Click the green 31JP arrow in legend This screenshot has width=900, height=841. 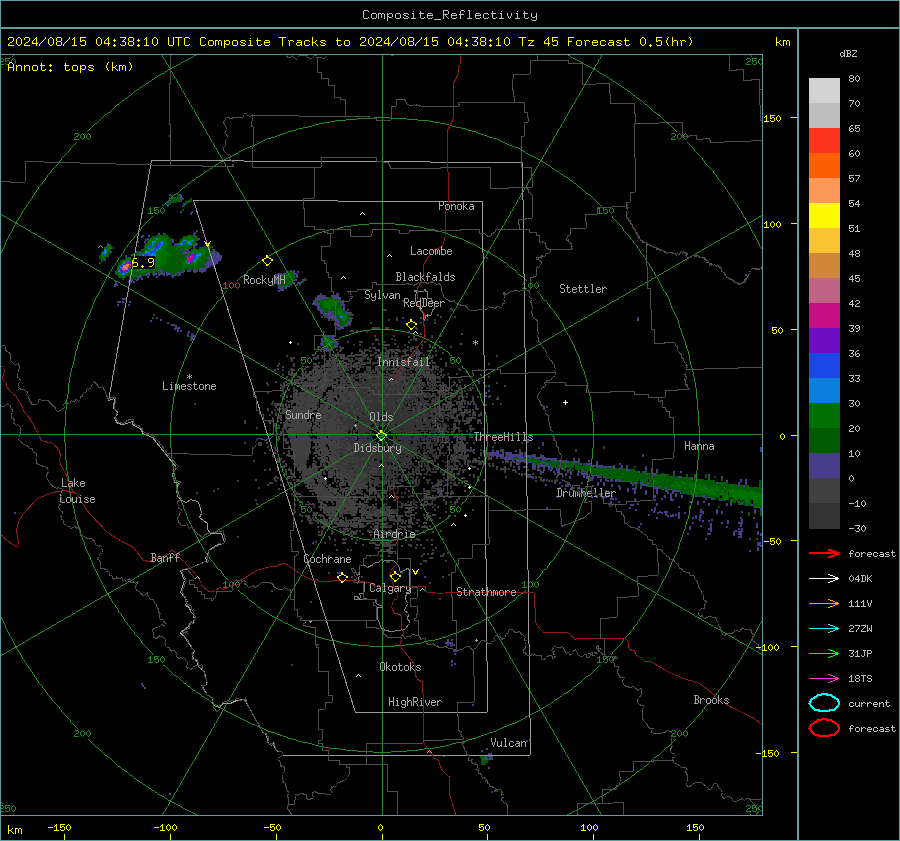824,653
